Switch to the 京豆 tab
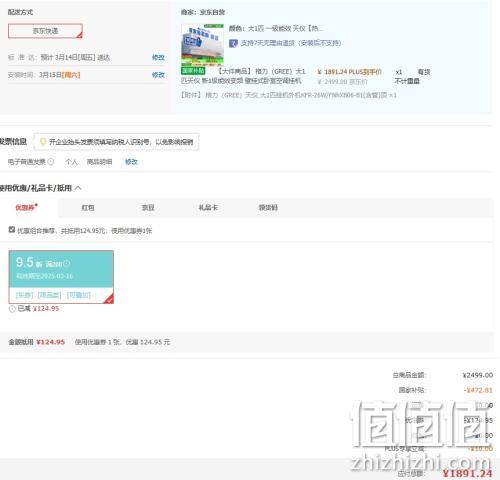This screenshot has width=500, height=480. tap(148, 208)
